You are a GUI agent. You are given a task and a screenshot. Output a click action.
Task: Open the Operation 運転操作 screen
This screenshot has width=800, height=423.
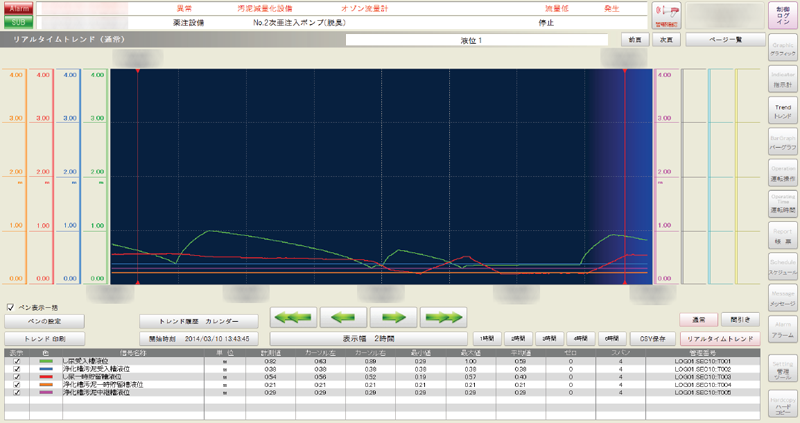point(783,173)
